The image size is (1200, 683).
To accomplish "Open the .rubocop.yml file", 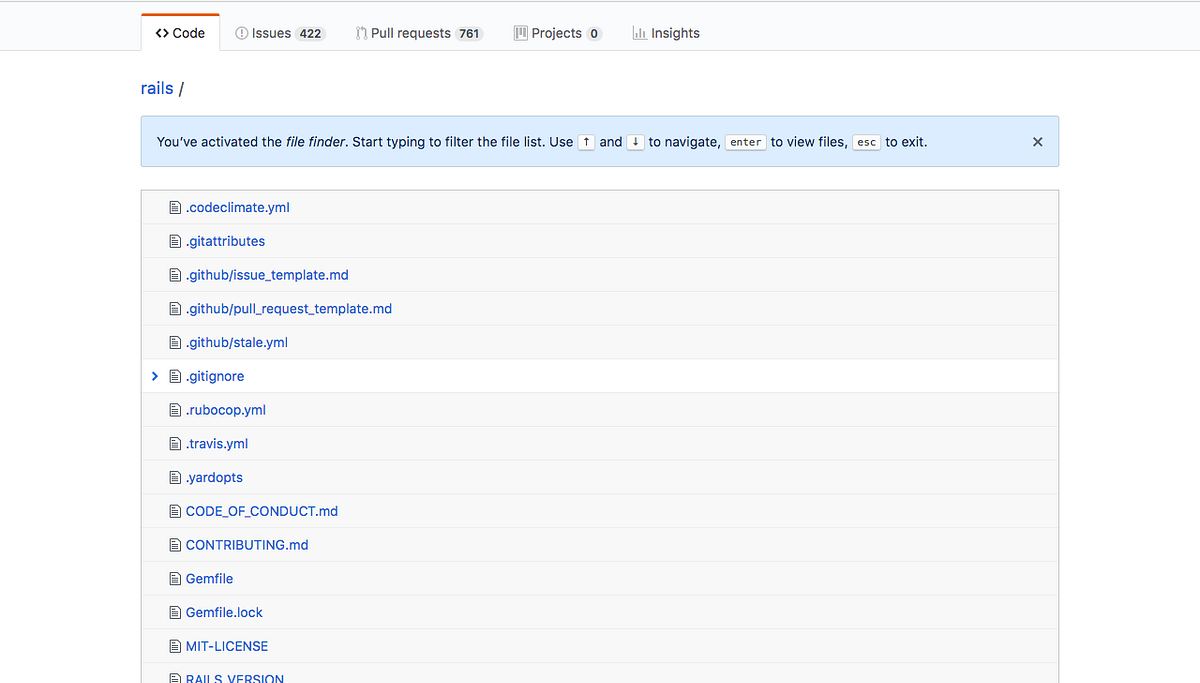I will 226,409.
